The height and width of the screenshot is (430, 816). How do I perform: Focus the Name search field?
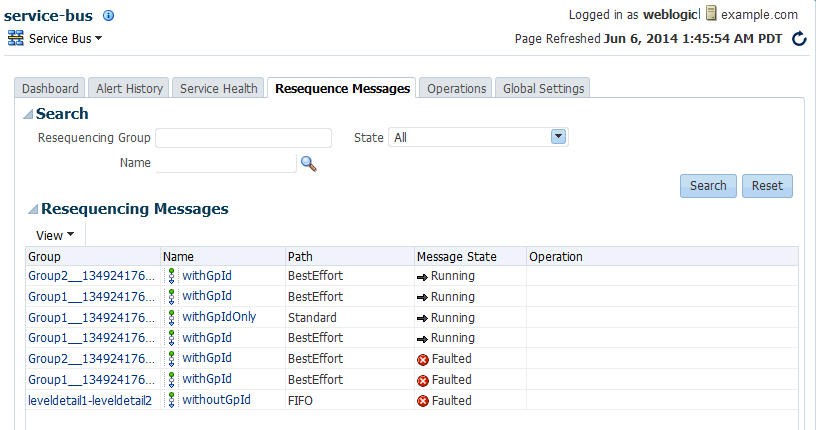pyautogui.click(x=226, y=163)
